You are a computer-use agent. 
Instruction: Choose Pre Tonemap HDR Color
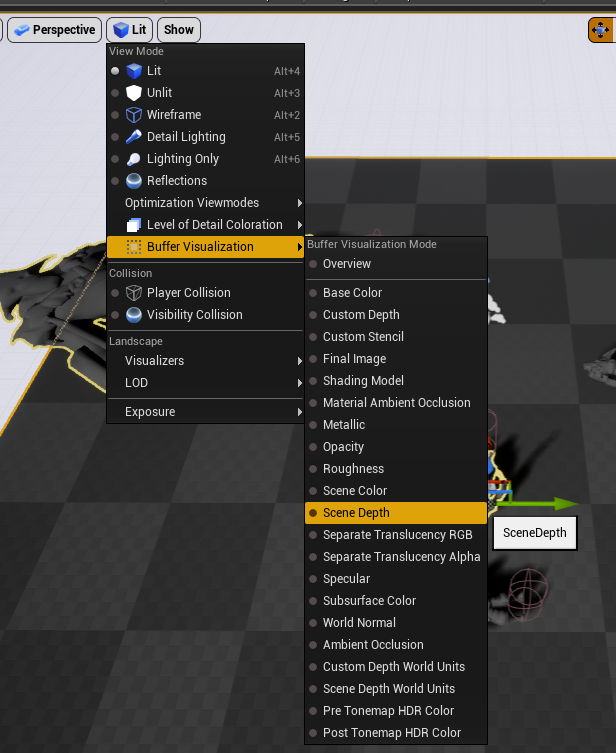click(x=396, y=711)
